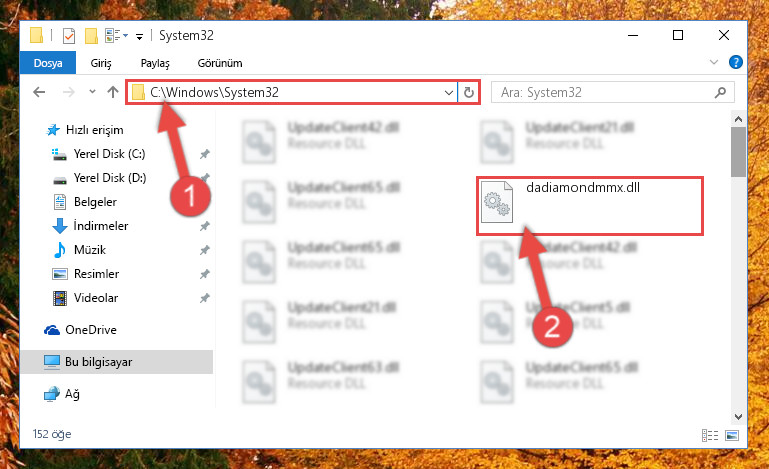769x469 pixels.
Task: Click the vertical scrollbar down arrow
Action: 738,417
